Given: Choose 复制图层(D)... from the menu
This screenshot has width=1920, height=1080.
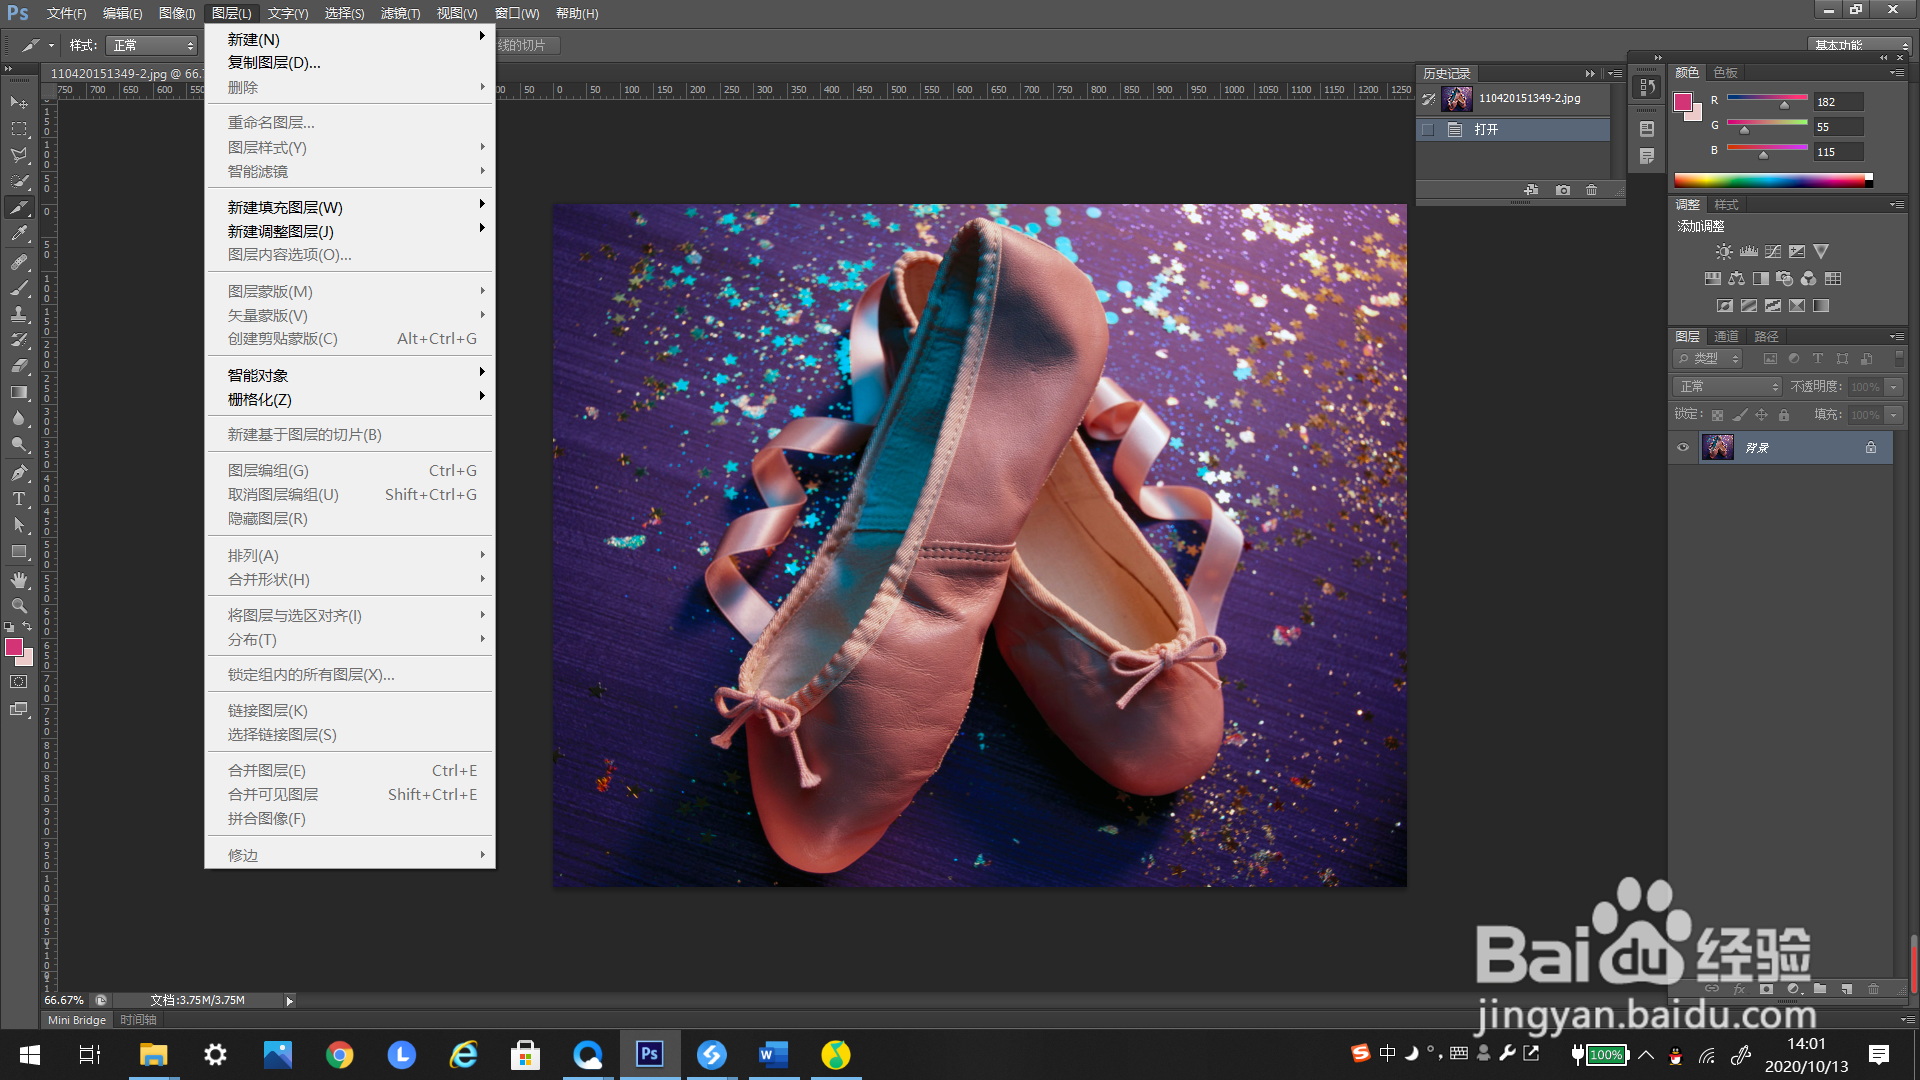Looking at the screenshot, I should click(x=274, y=63).
